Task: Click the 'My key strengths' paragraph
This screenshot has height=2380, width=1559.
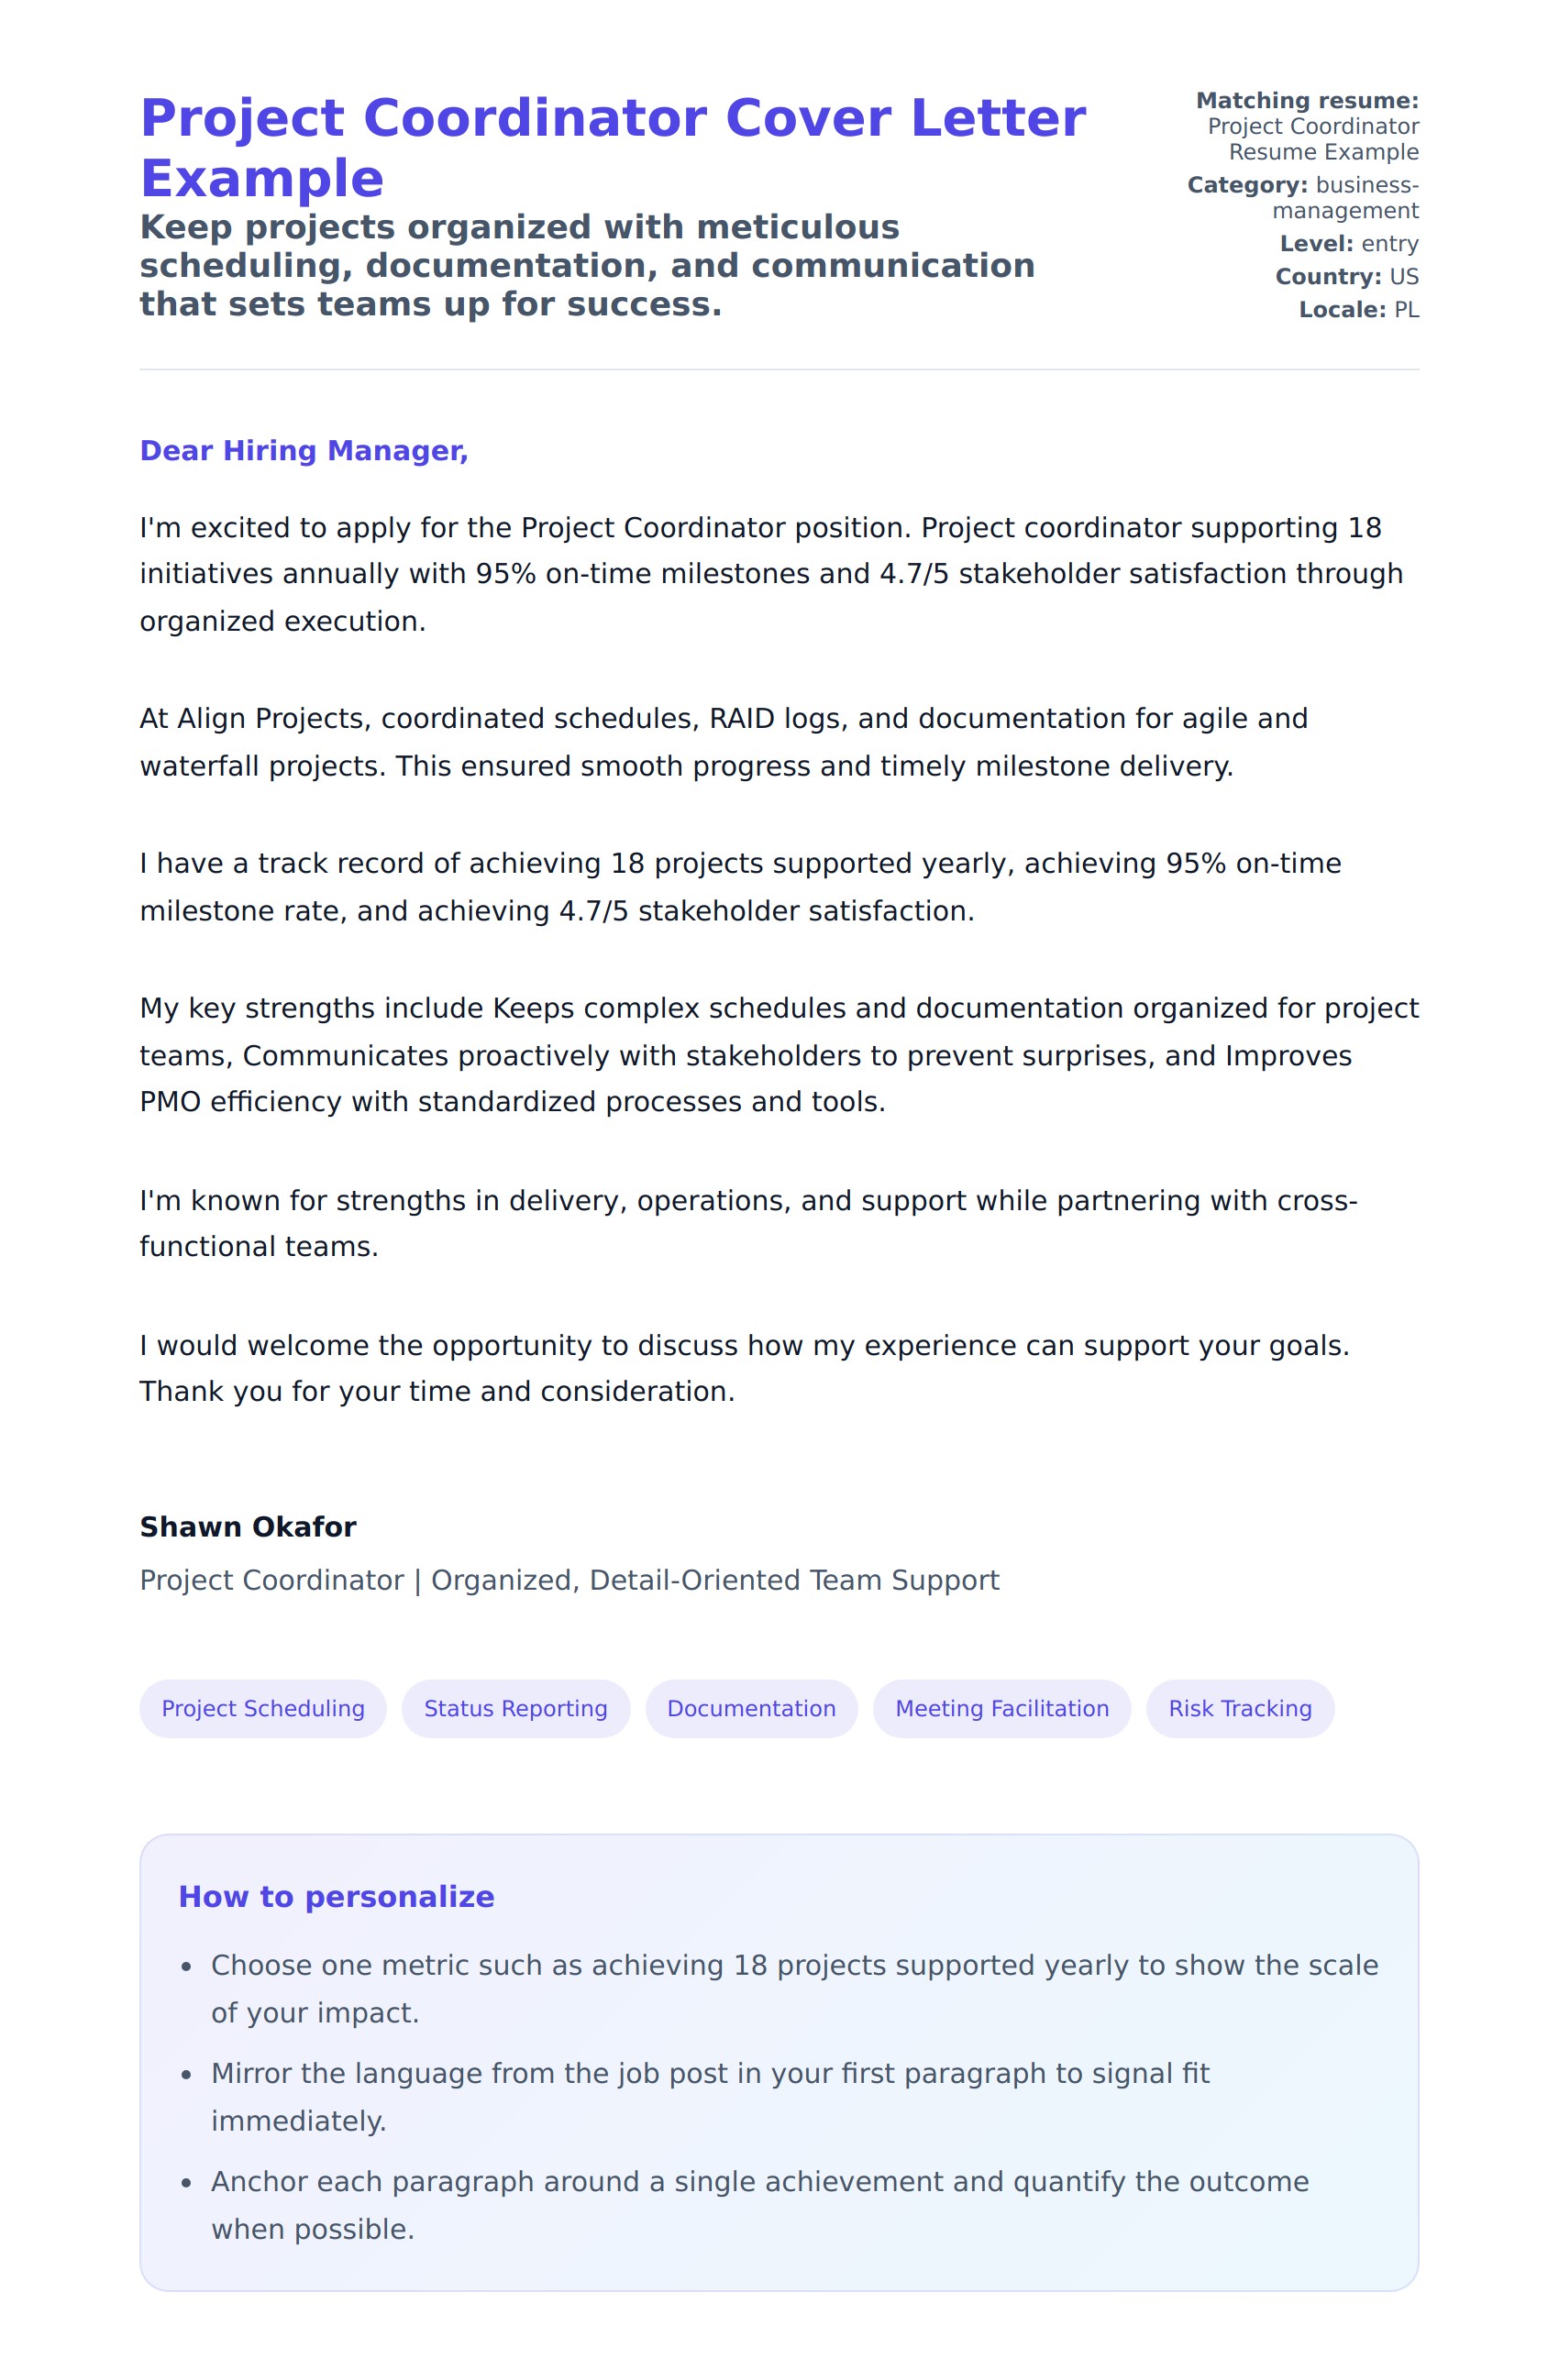Action: [x=778, y=1055]
